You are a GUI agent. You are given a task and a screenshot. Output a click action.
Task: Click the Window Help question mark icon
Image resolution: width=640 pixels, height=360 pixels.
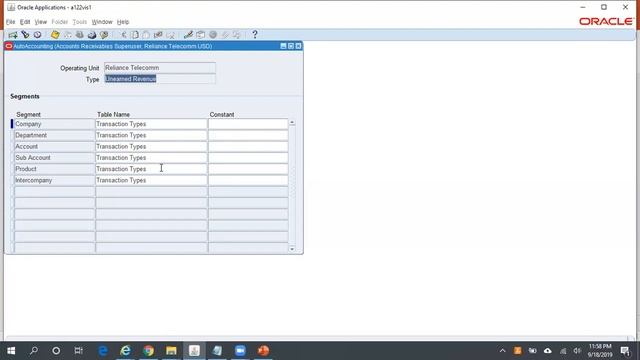coord(255,35)
